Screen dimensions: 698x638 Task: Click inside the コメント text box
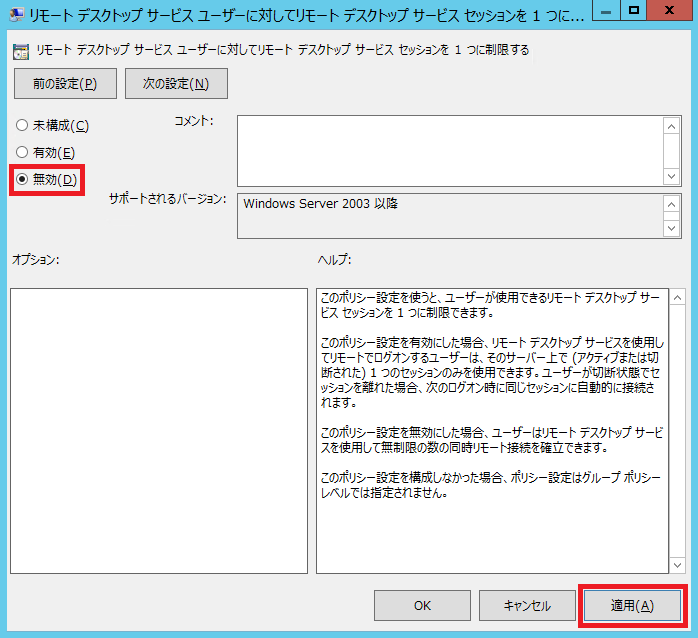pyautogui.click(x=450, y=151)
